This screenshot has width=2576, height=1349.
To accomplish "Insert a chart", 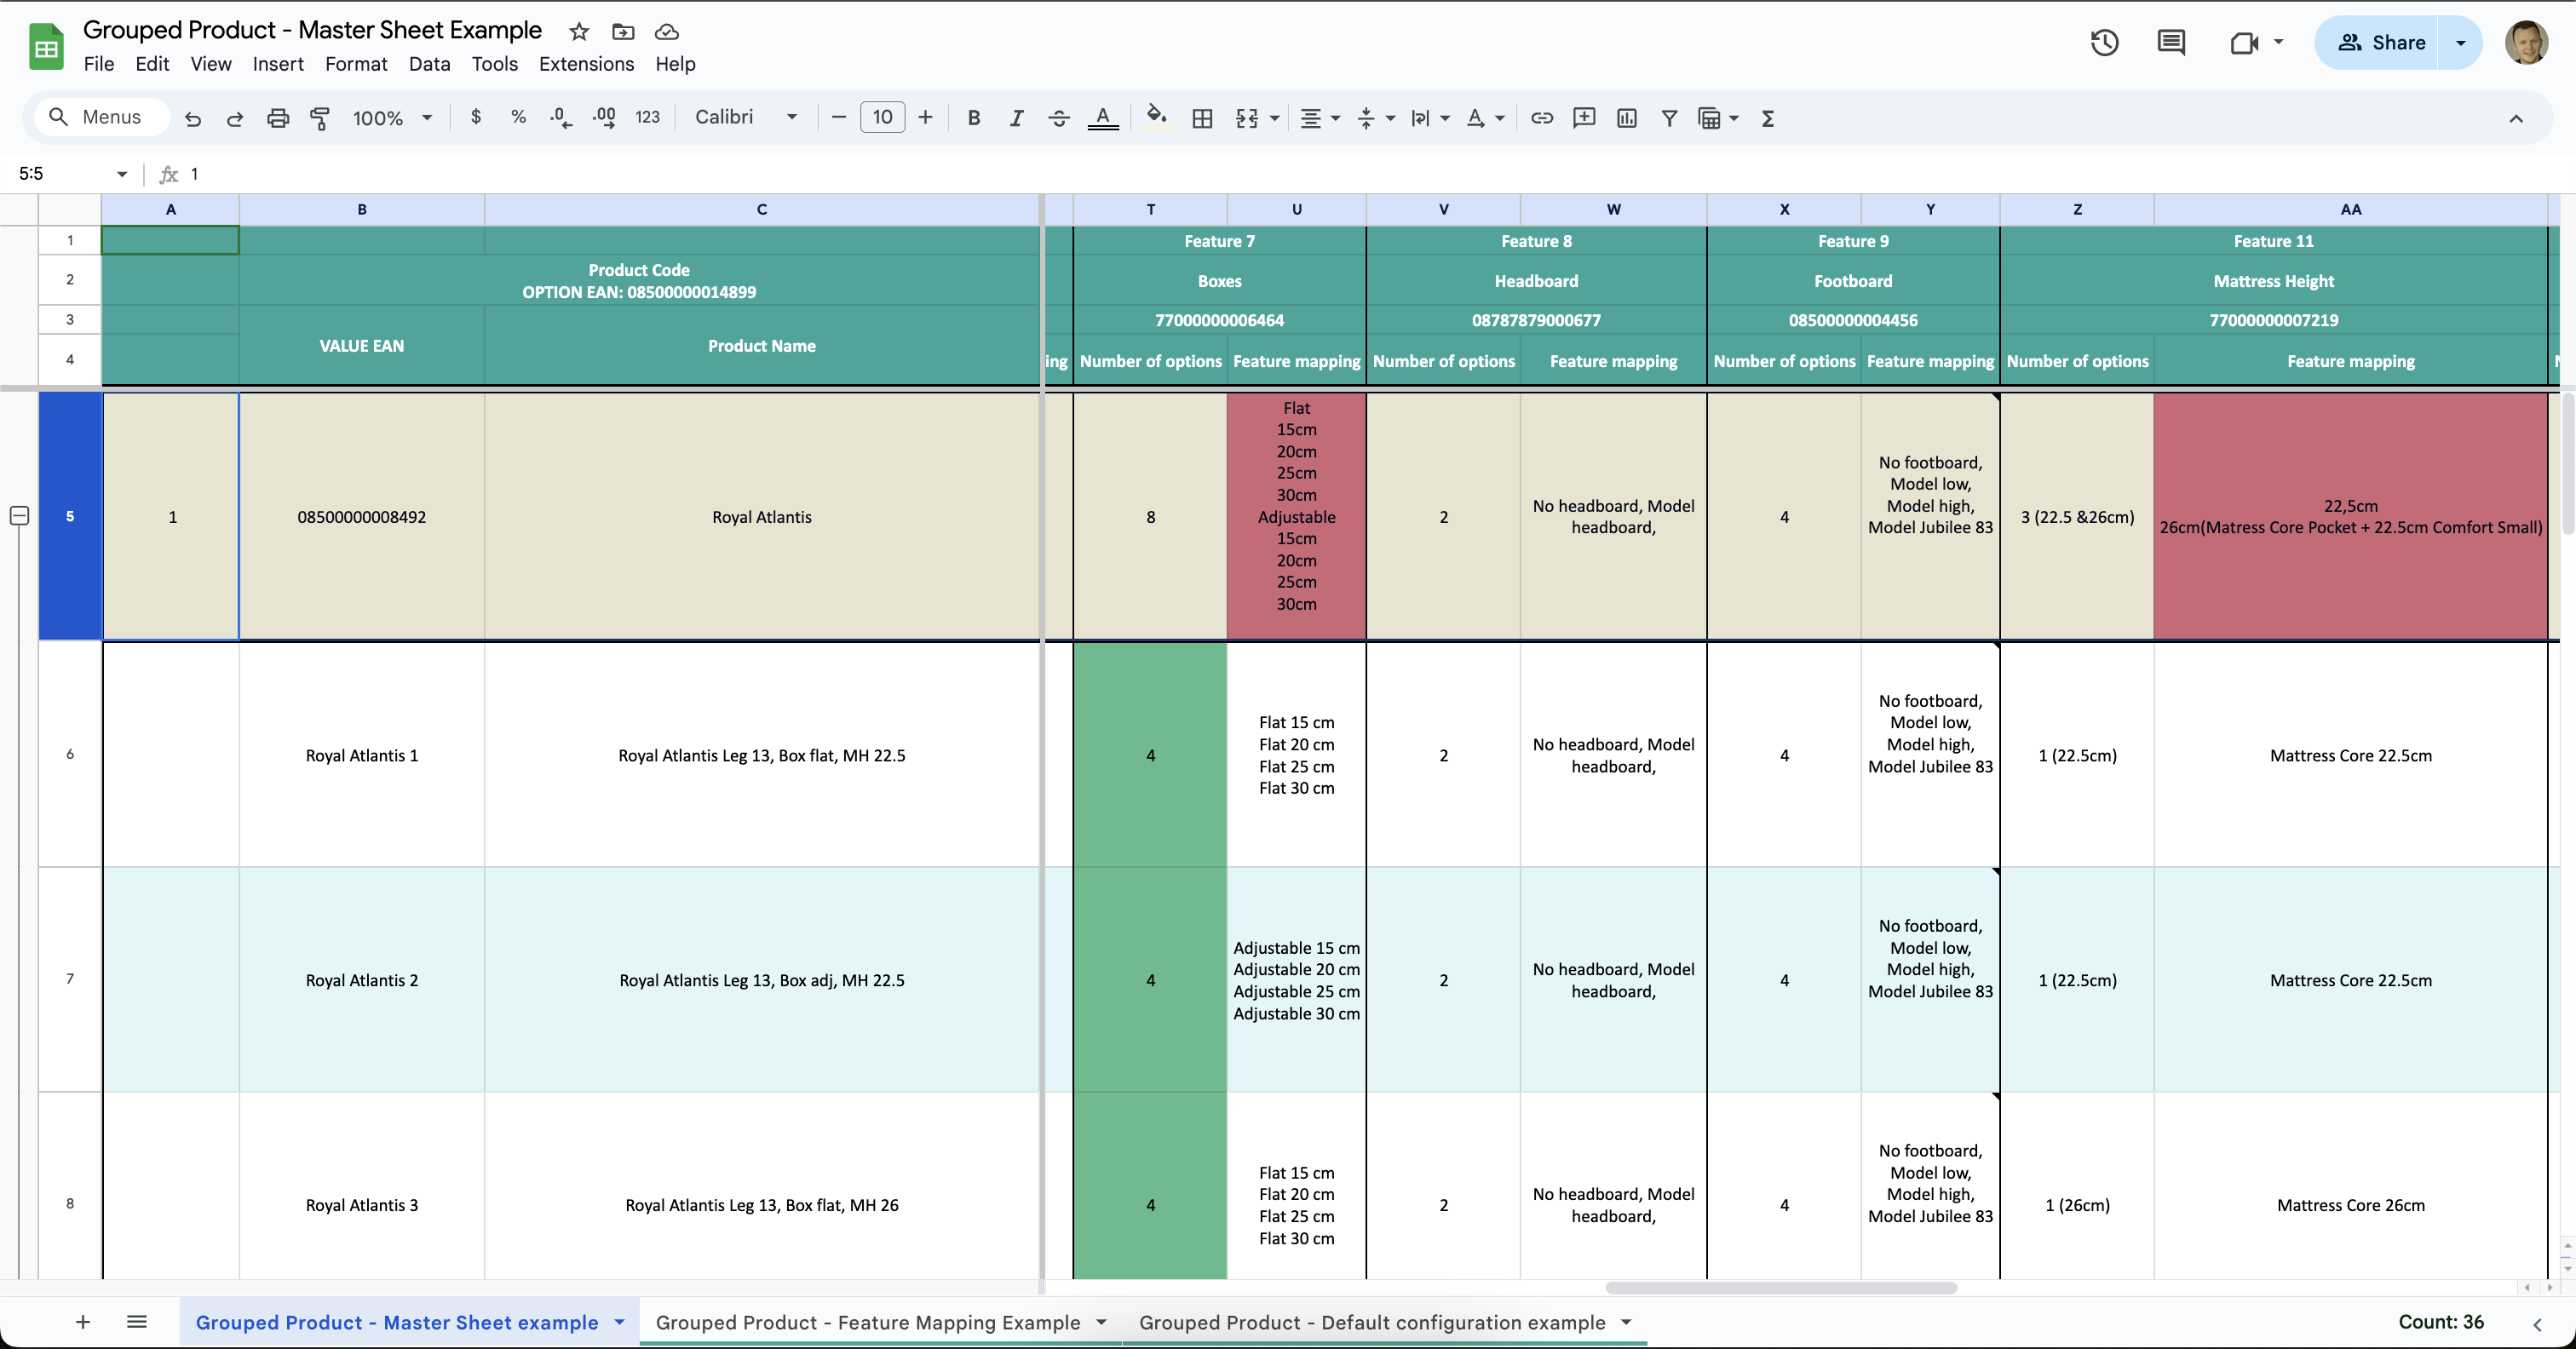I will point(1626,117).
